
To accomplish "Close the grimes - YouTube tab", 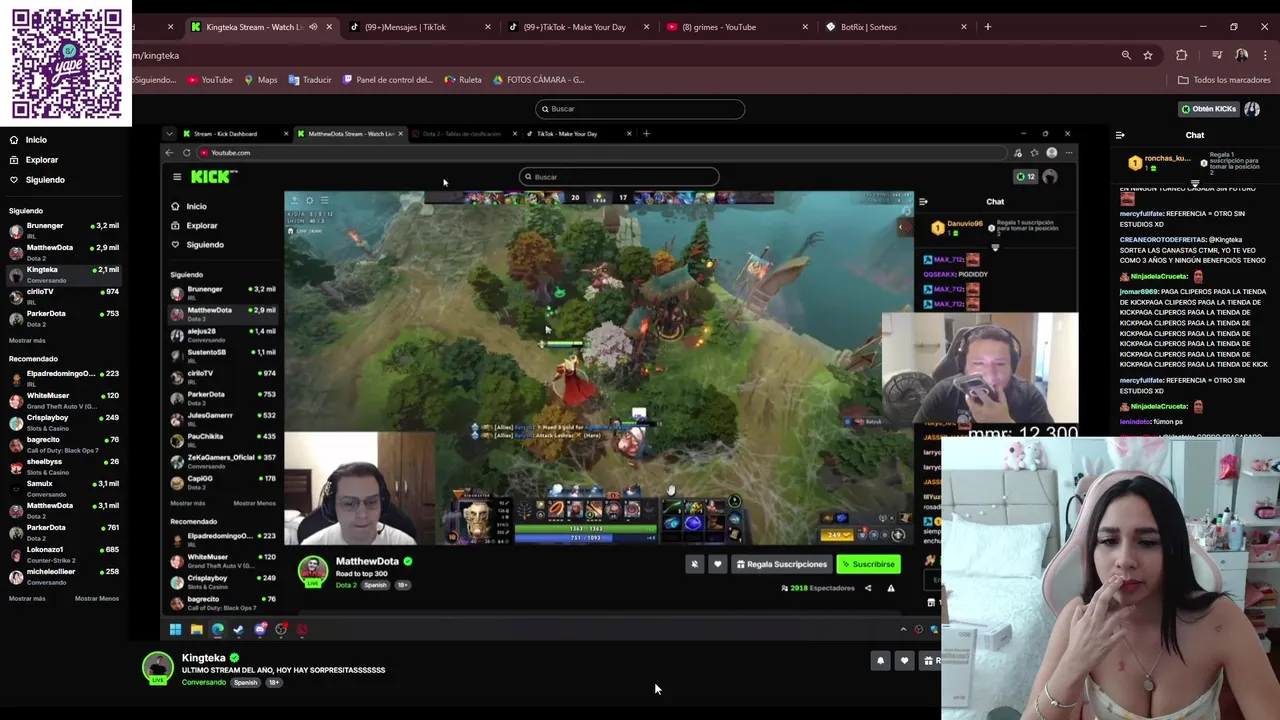I will point(805,27).
